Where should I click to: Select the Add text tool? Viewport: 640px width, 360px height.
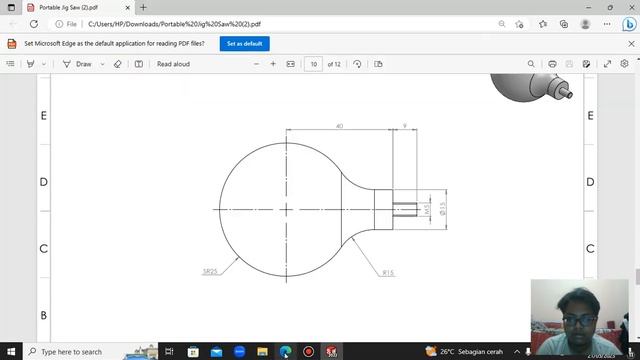pyautogui.click(x=139, y=64)
